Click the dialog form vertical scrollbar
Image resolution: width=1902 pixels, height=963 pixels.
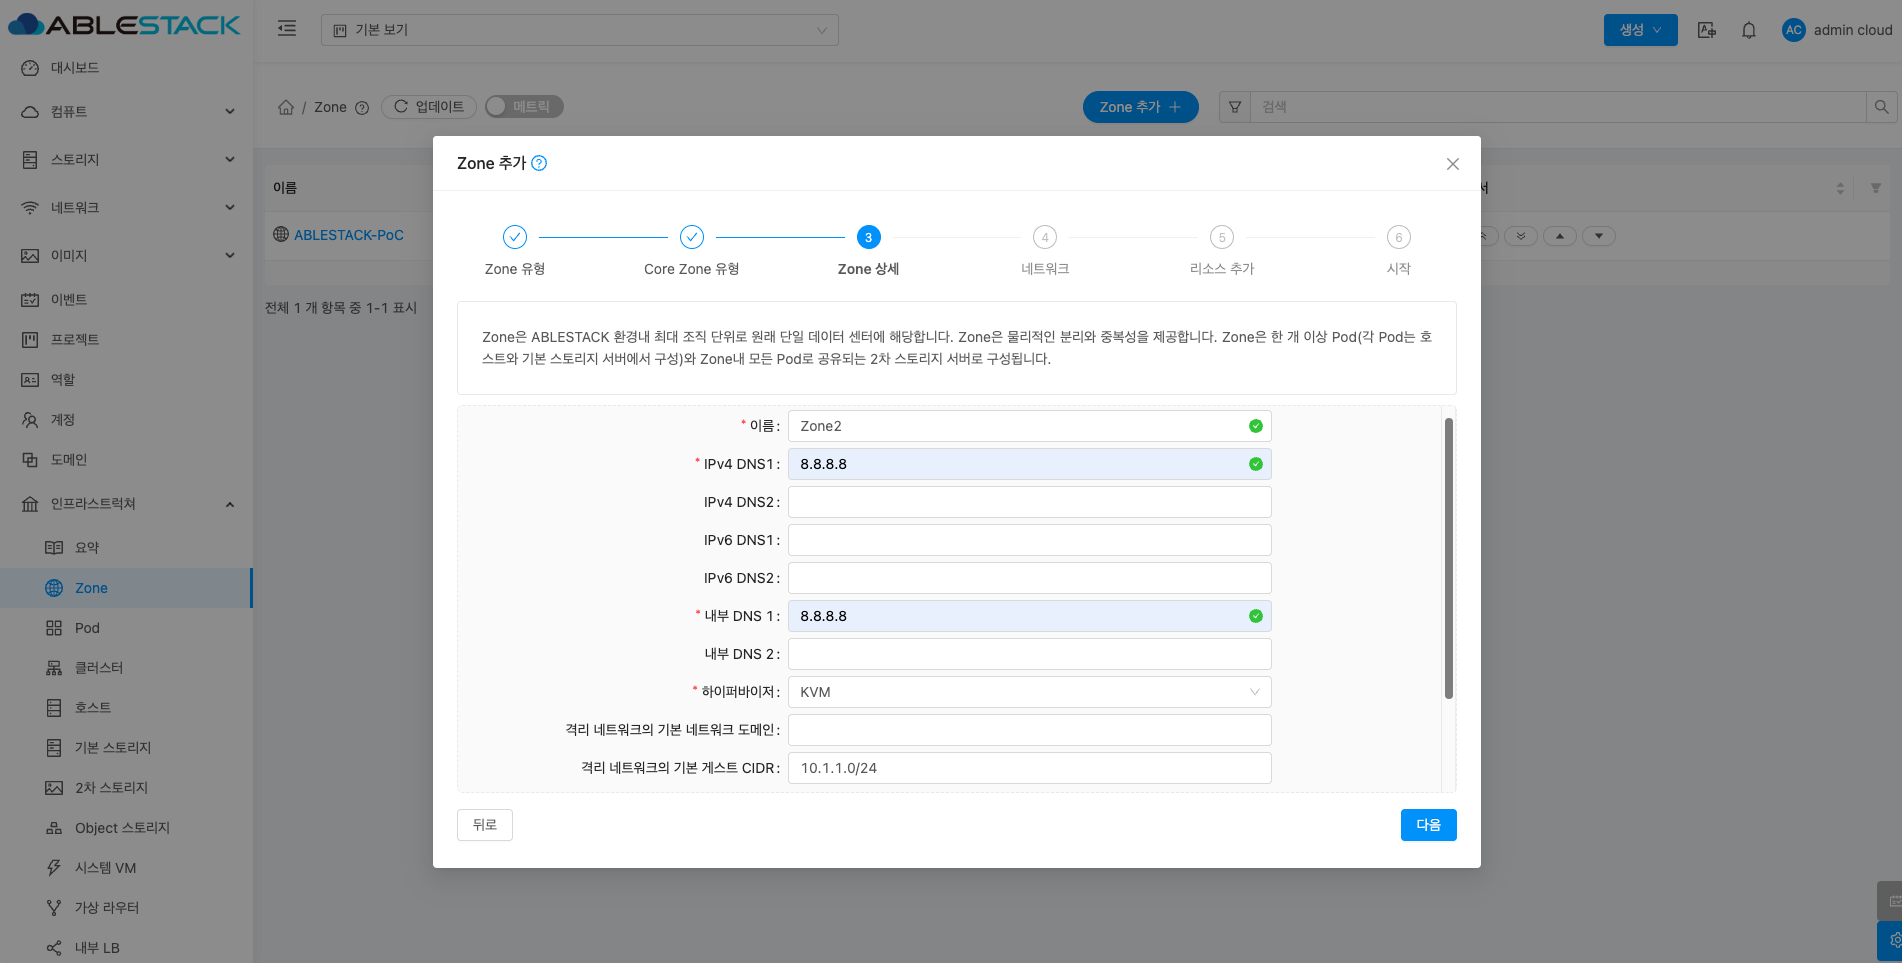1448,558
